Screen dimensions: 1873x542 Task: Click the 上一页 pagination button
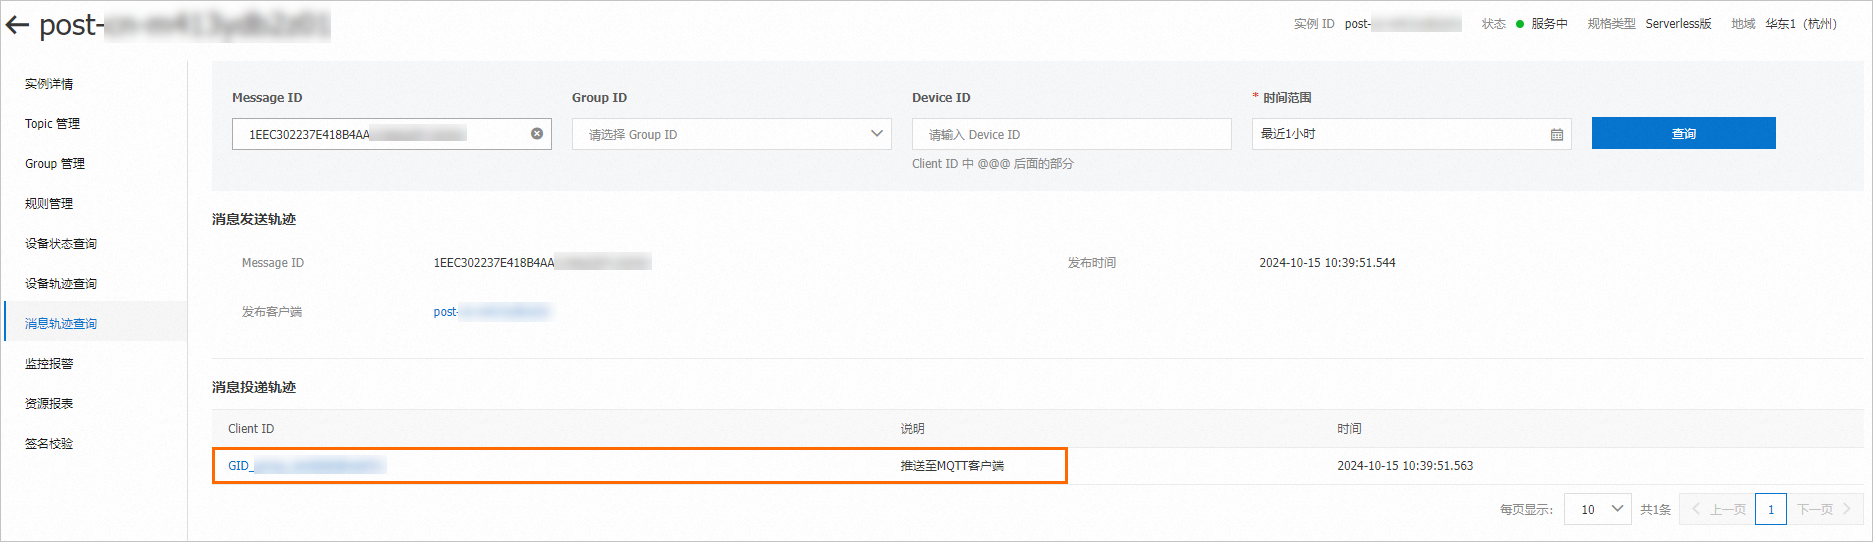[x=1719, y=509]
